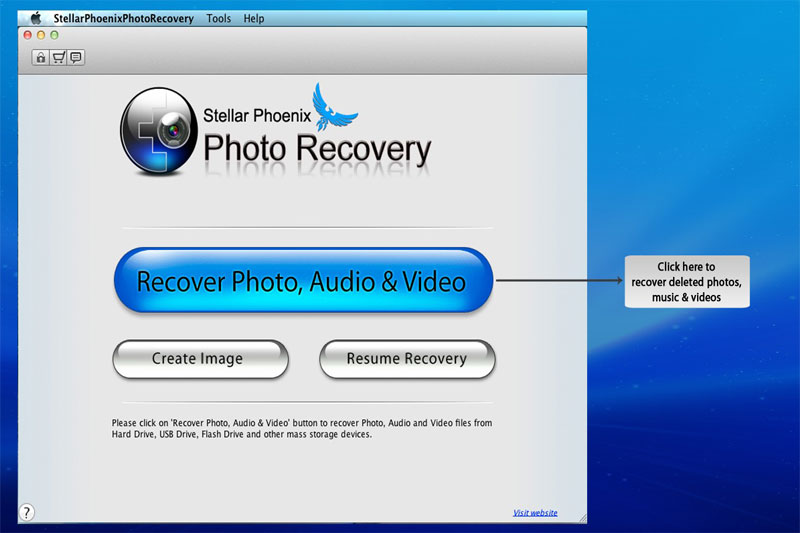Click the Recover Photo, Audio & Video button
The height and width of the screenshot is (533, 800).
coord(303,281)
